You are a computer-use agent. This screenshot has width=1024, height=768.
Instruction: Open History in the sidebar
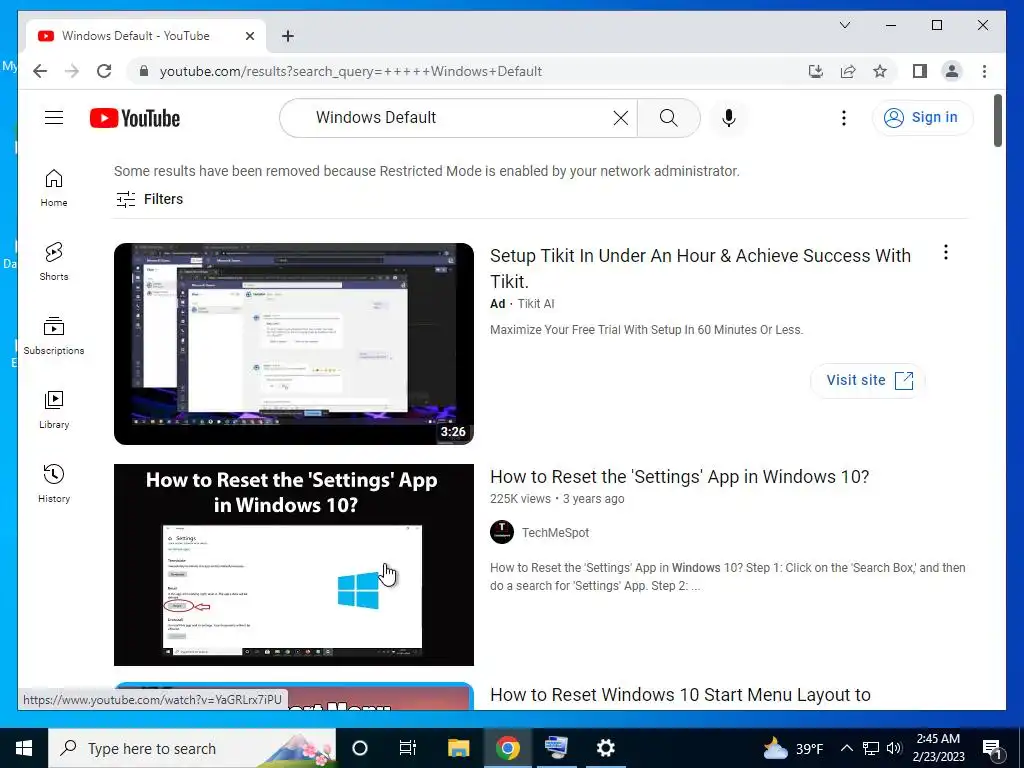click(54, 483)
